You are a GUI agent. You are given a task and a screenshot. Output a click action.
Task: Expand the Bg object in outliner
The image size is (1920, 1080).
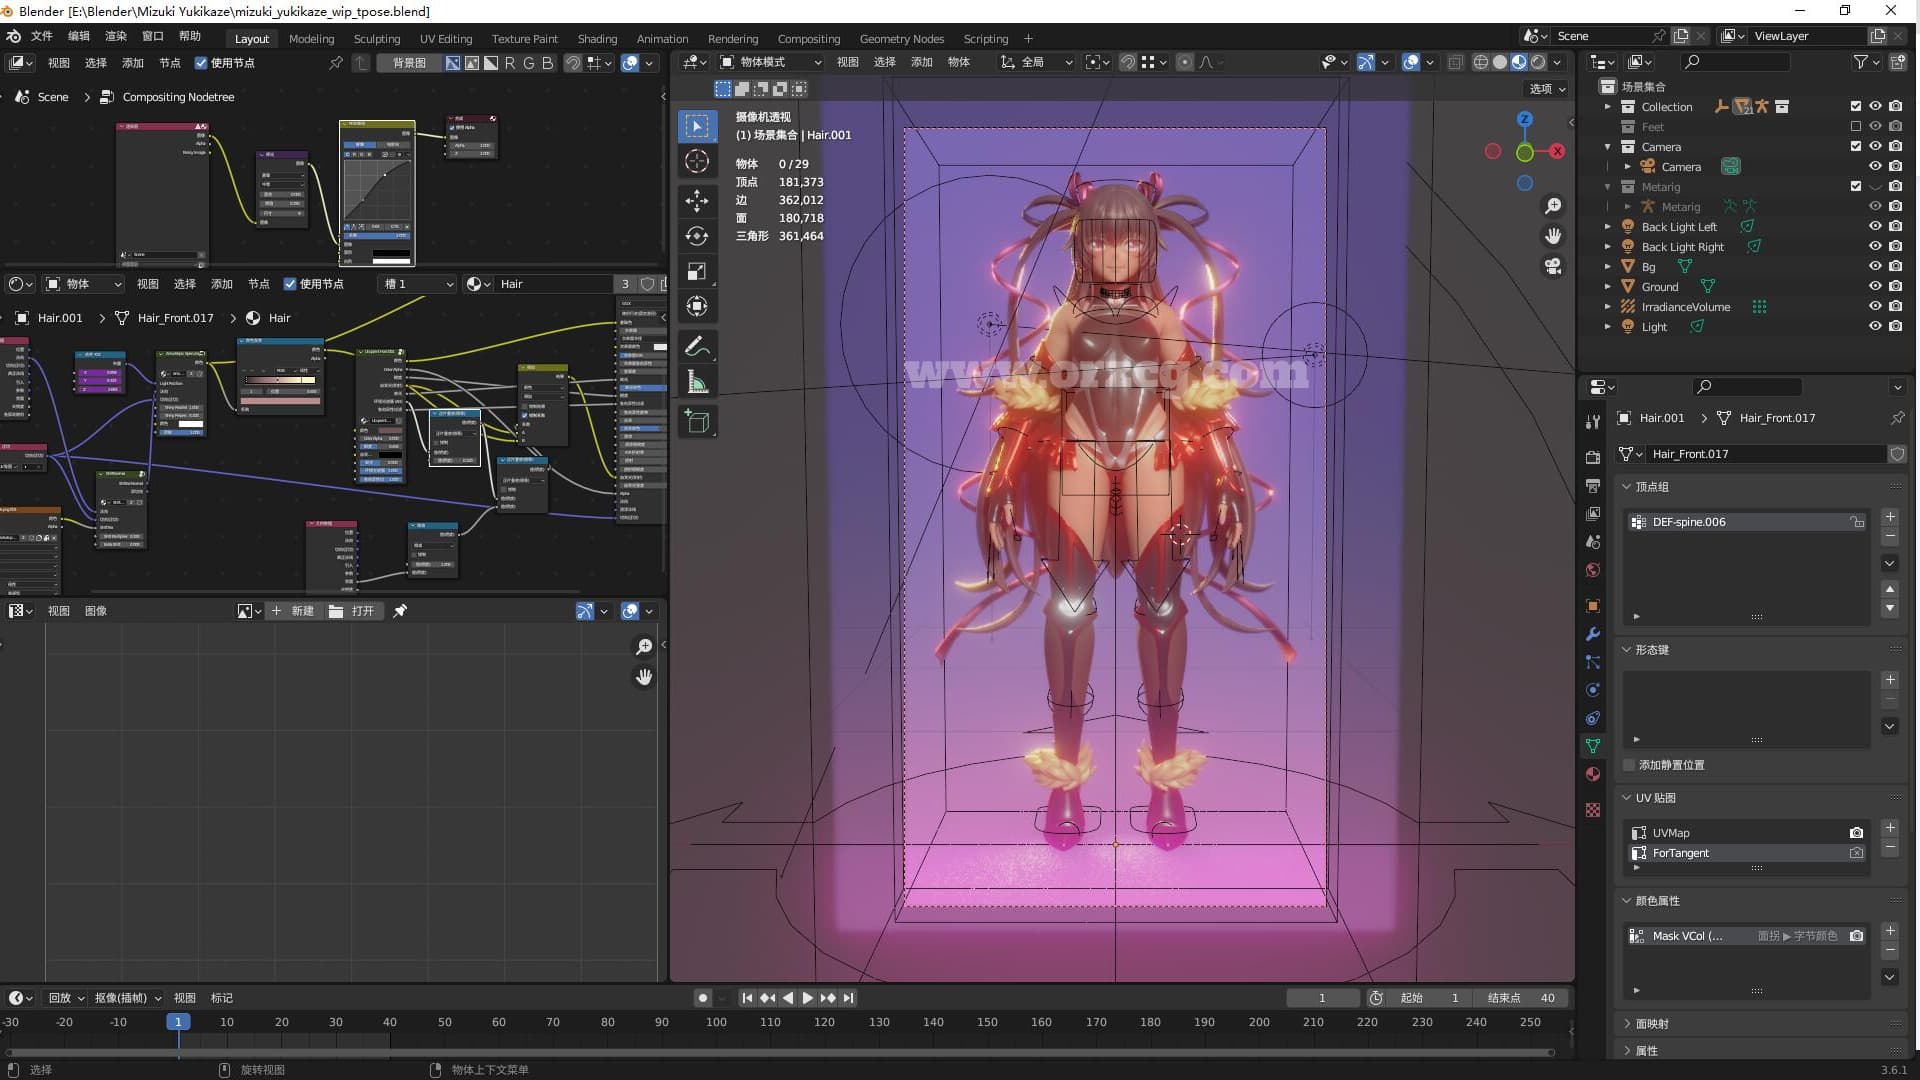tap(1608, 267)
